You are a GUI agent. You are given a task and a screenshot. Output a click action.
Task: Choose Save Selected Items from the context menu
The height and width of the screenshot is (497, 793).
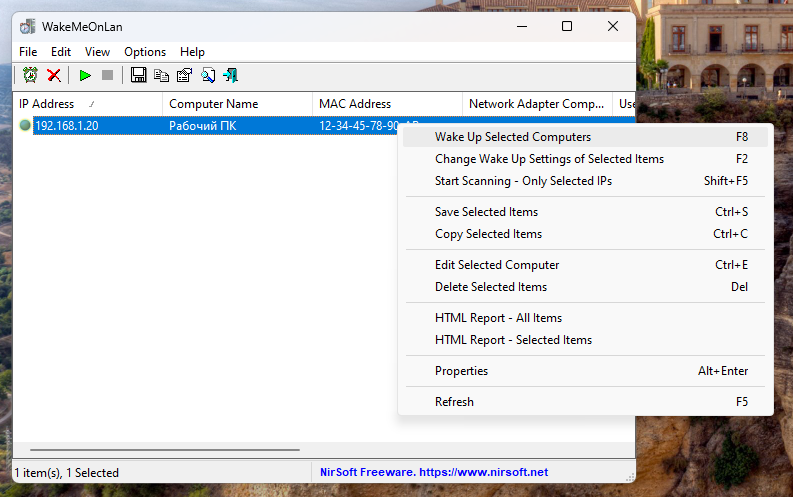pyautogui.click(x=586, y=212)
